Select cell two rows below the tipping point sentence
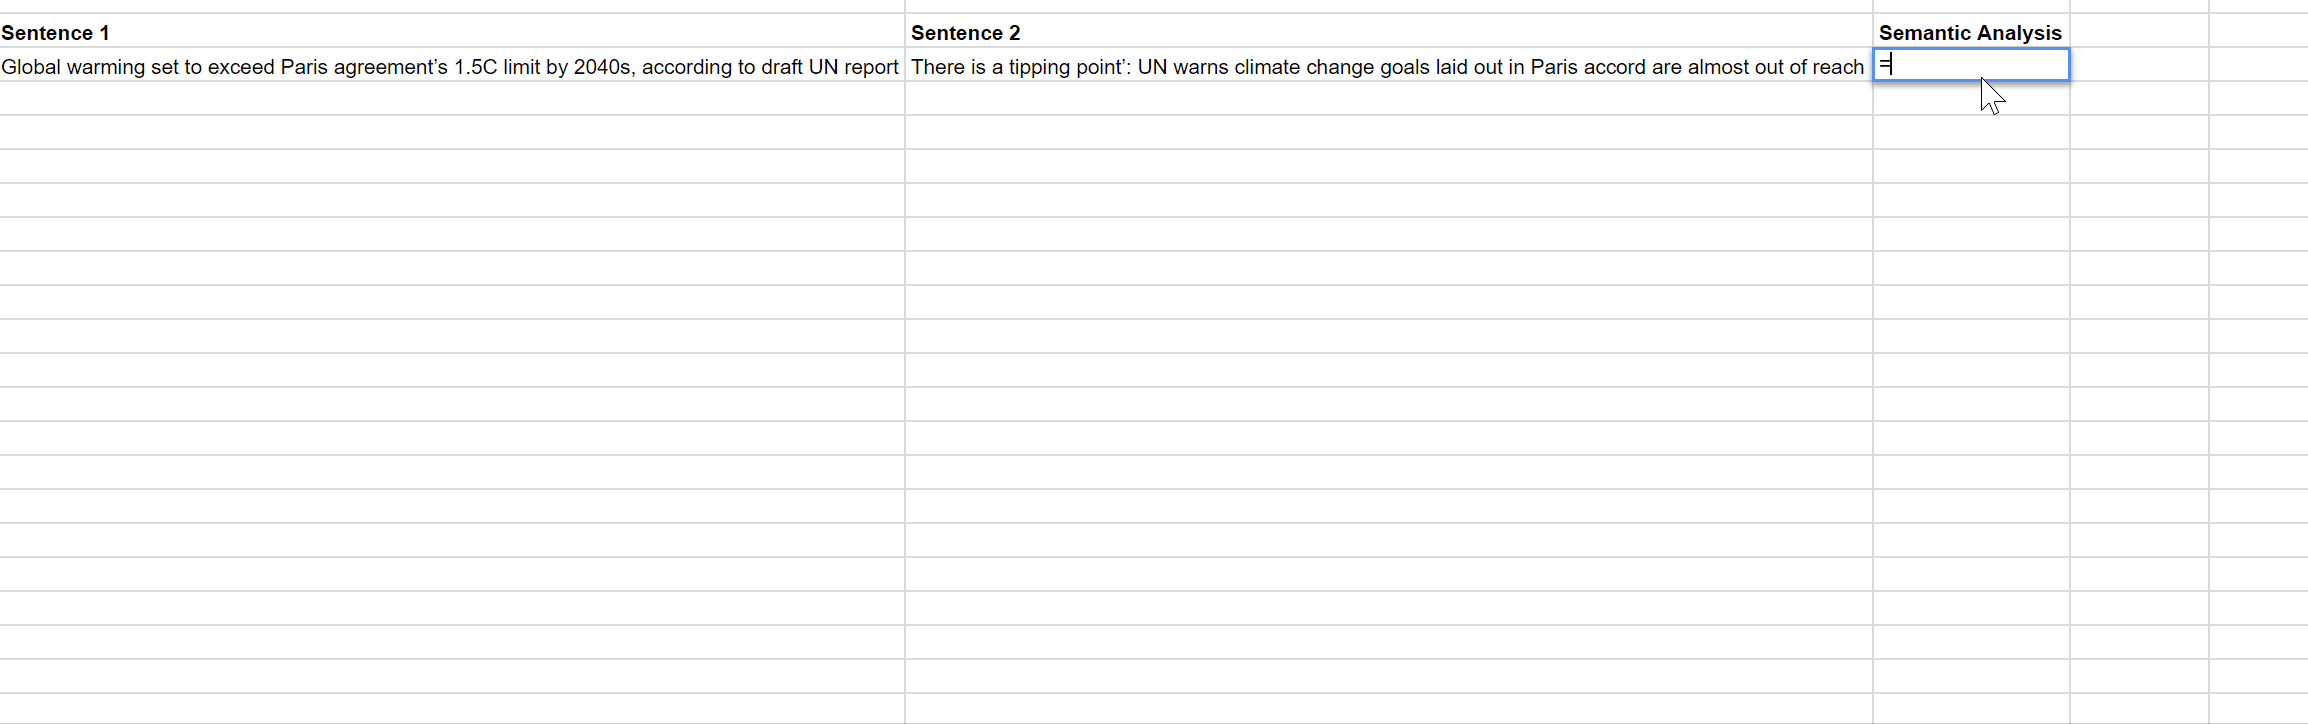Screen dimensions: 2308x724 1388,133
